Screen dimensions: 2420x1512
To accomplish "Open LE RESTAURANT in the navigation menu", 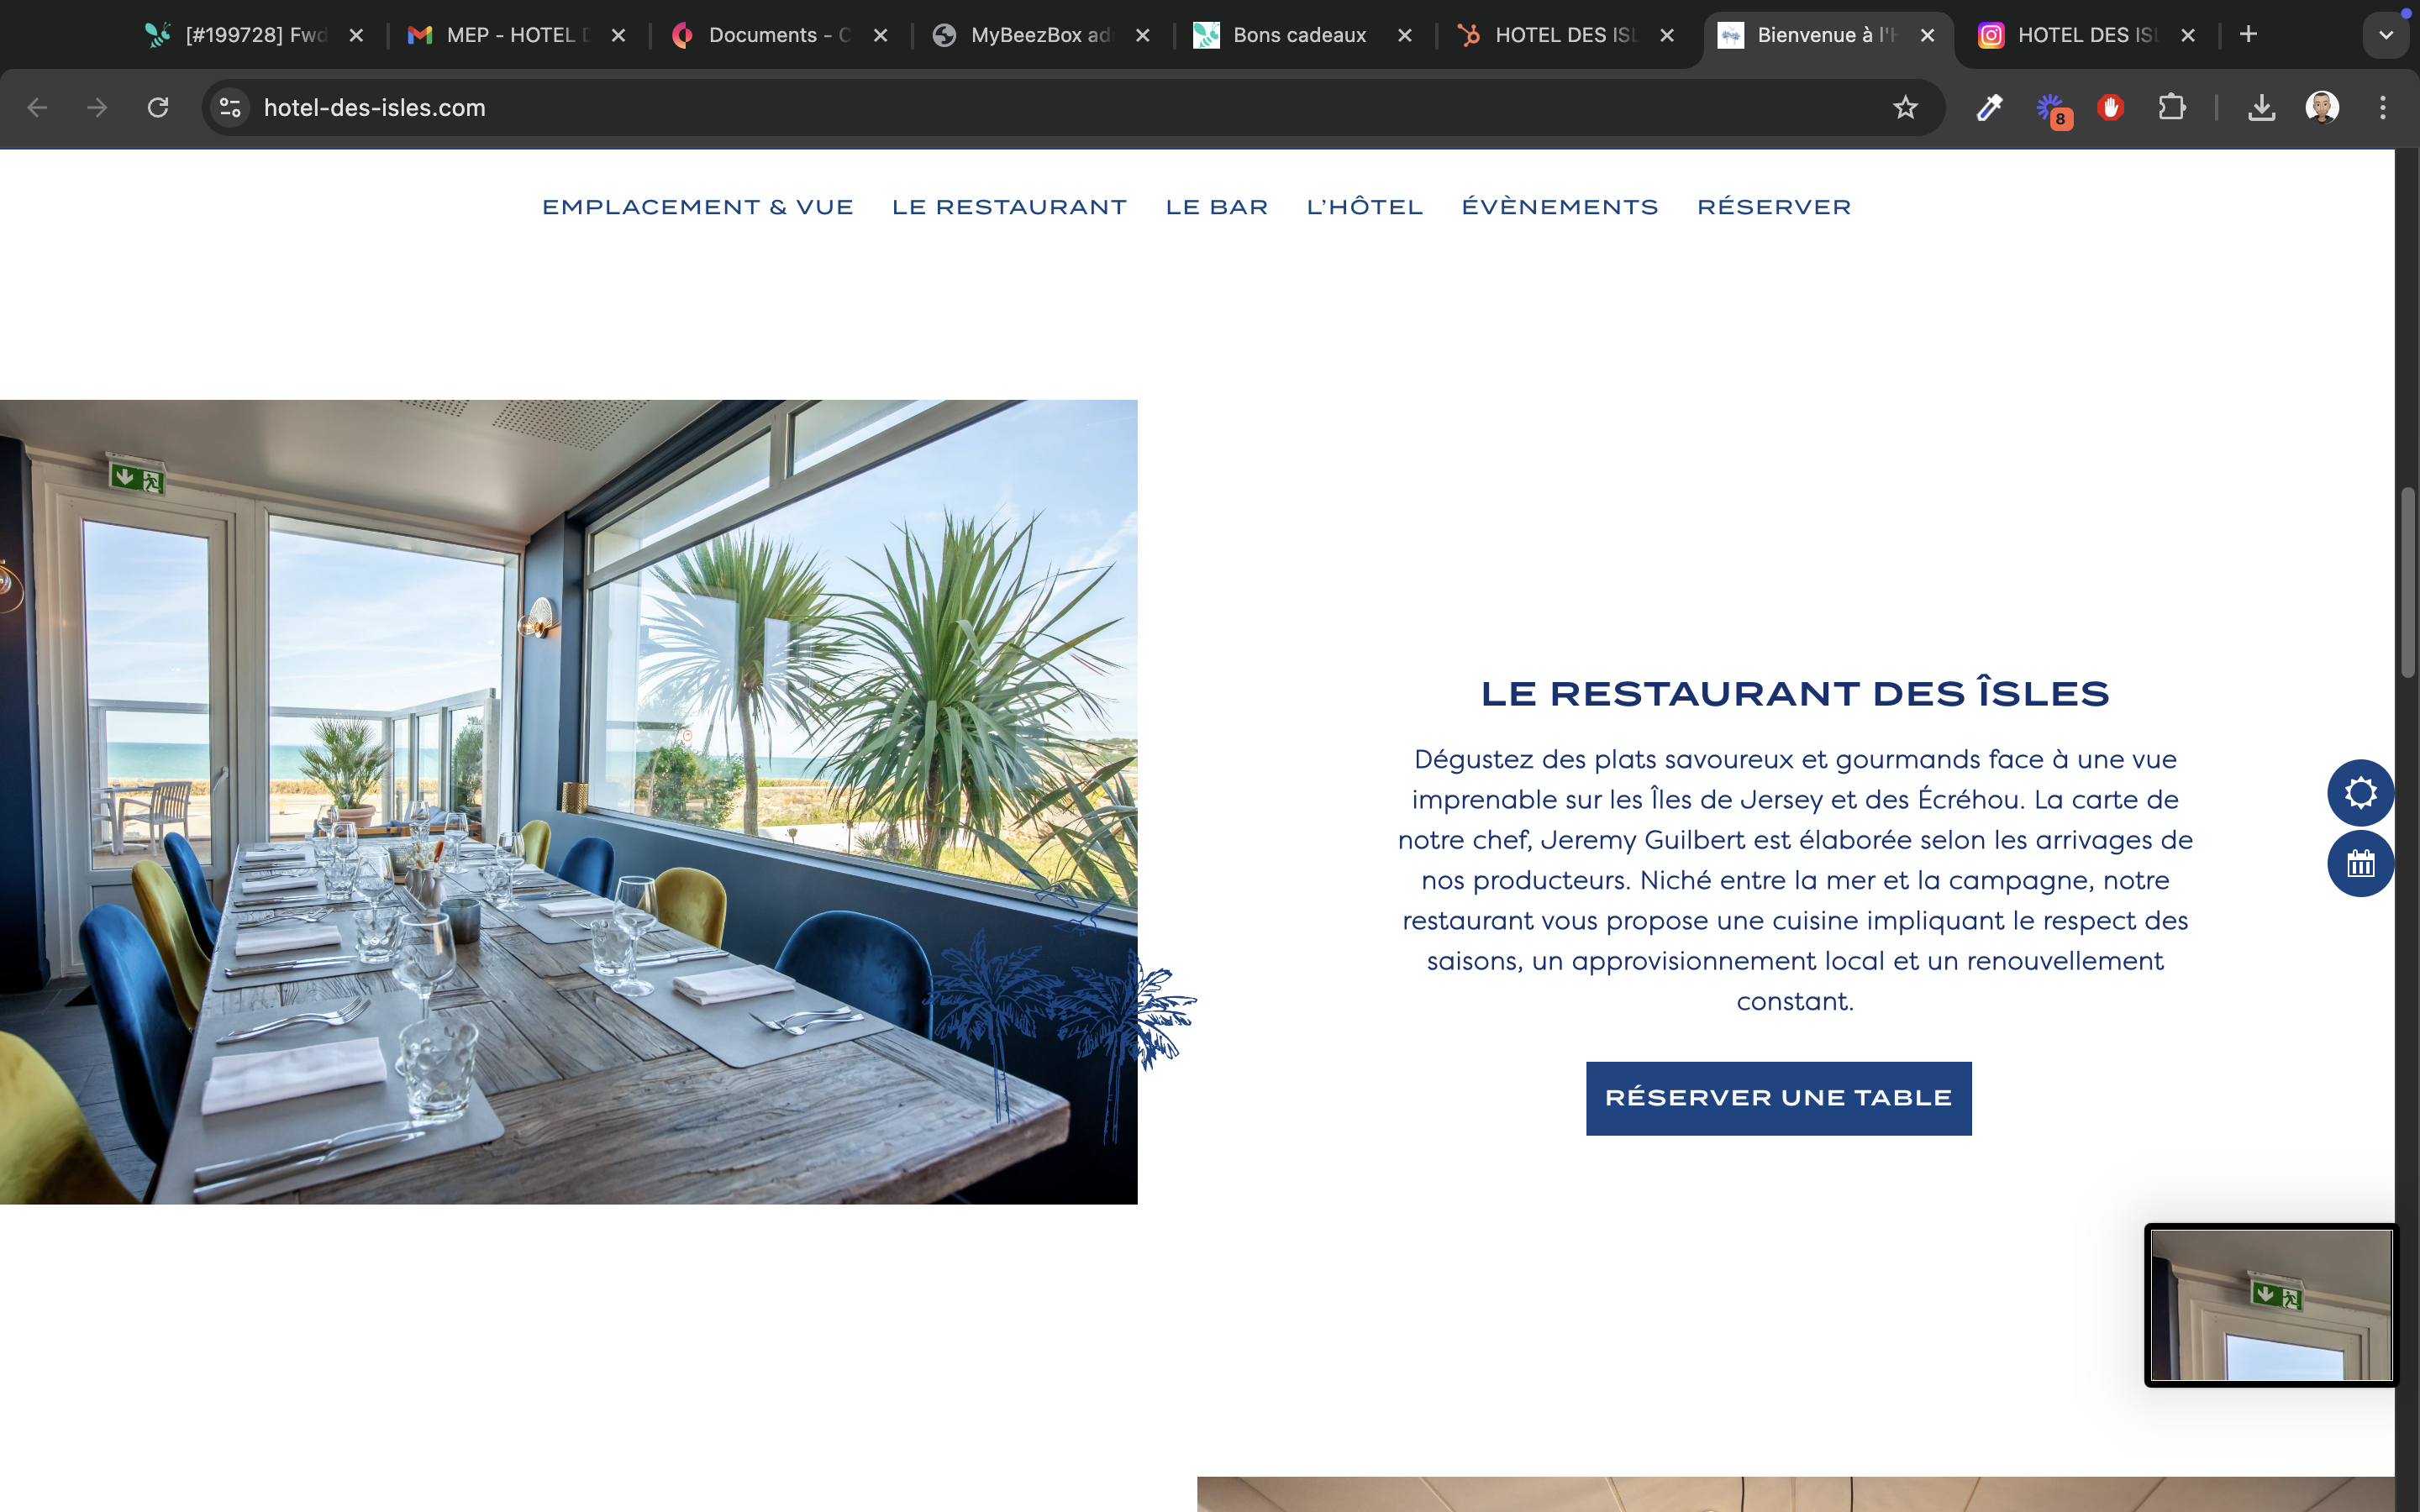I will tap(1009, 207).
